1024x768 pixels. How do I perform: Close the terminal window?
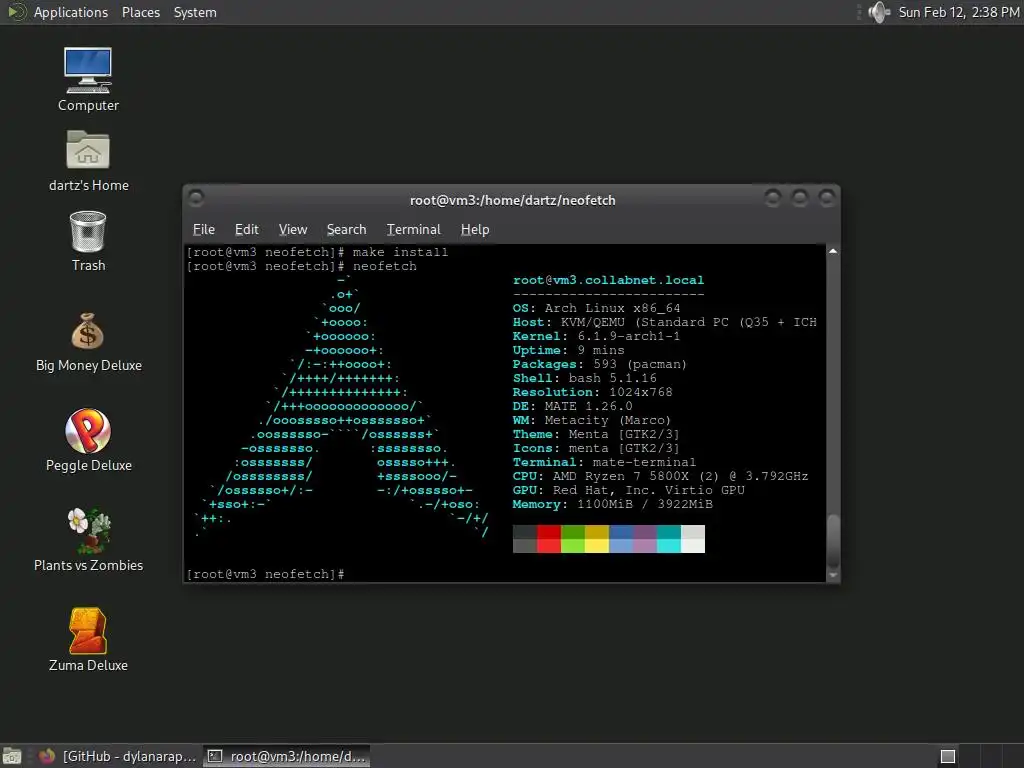point(827,197)
